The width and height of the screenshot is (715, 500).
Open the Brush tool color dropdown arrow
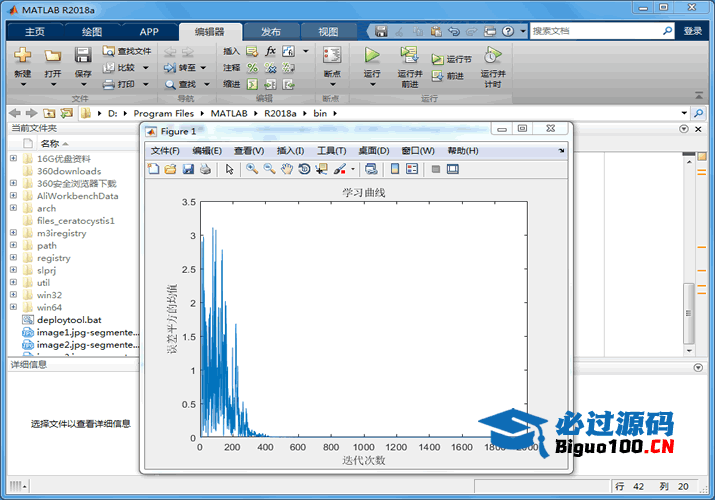tap(353, 169)
